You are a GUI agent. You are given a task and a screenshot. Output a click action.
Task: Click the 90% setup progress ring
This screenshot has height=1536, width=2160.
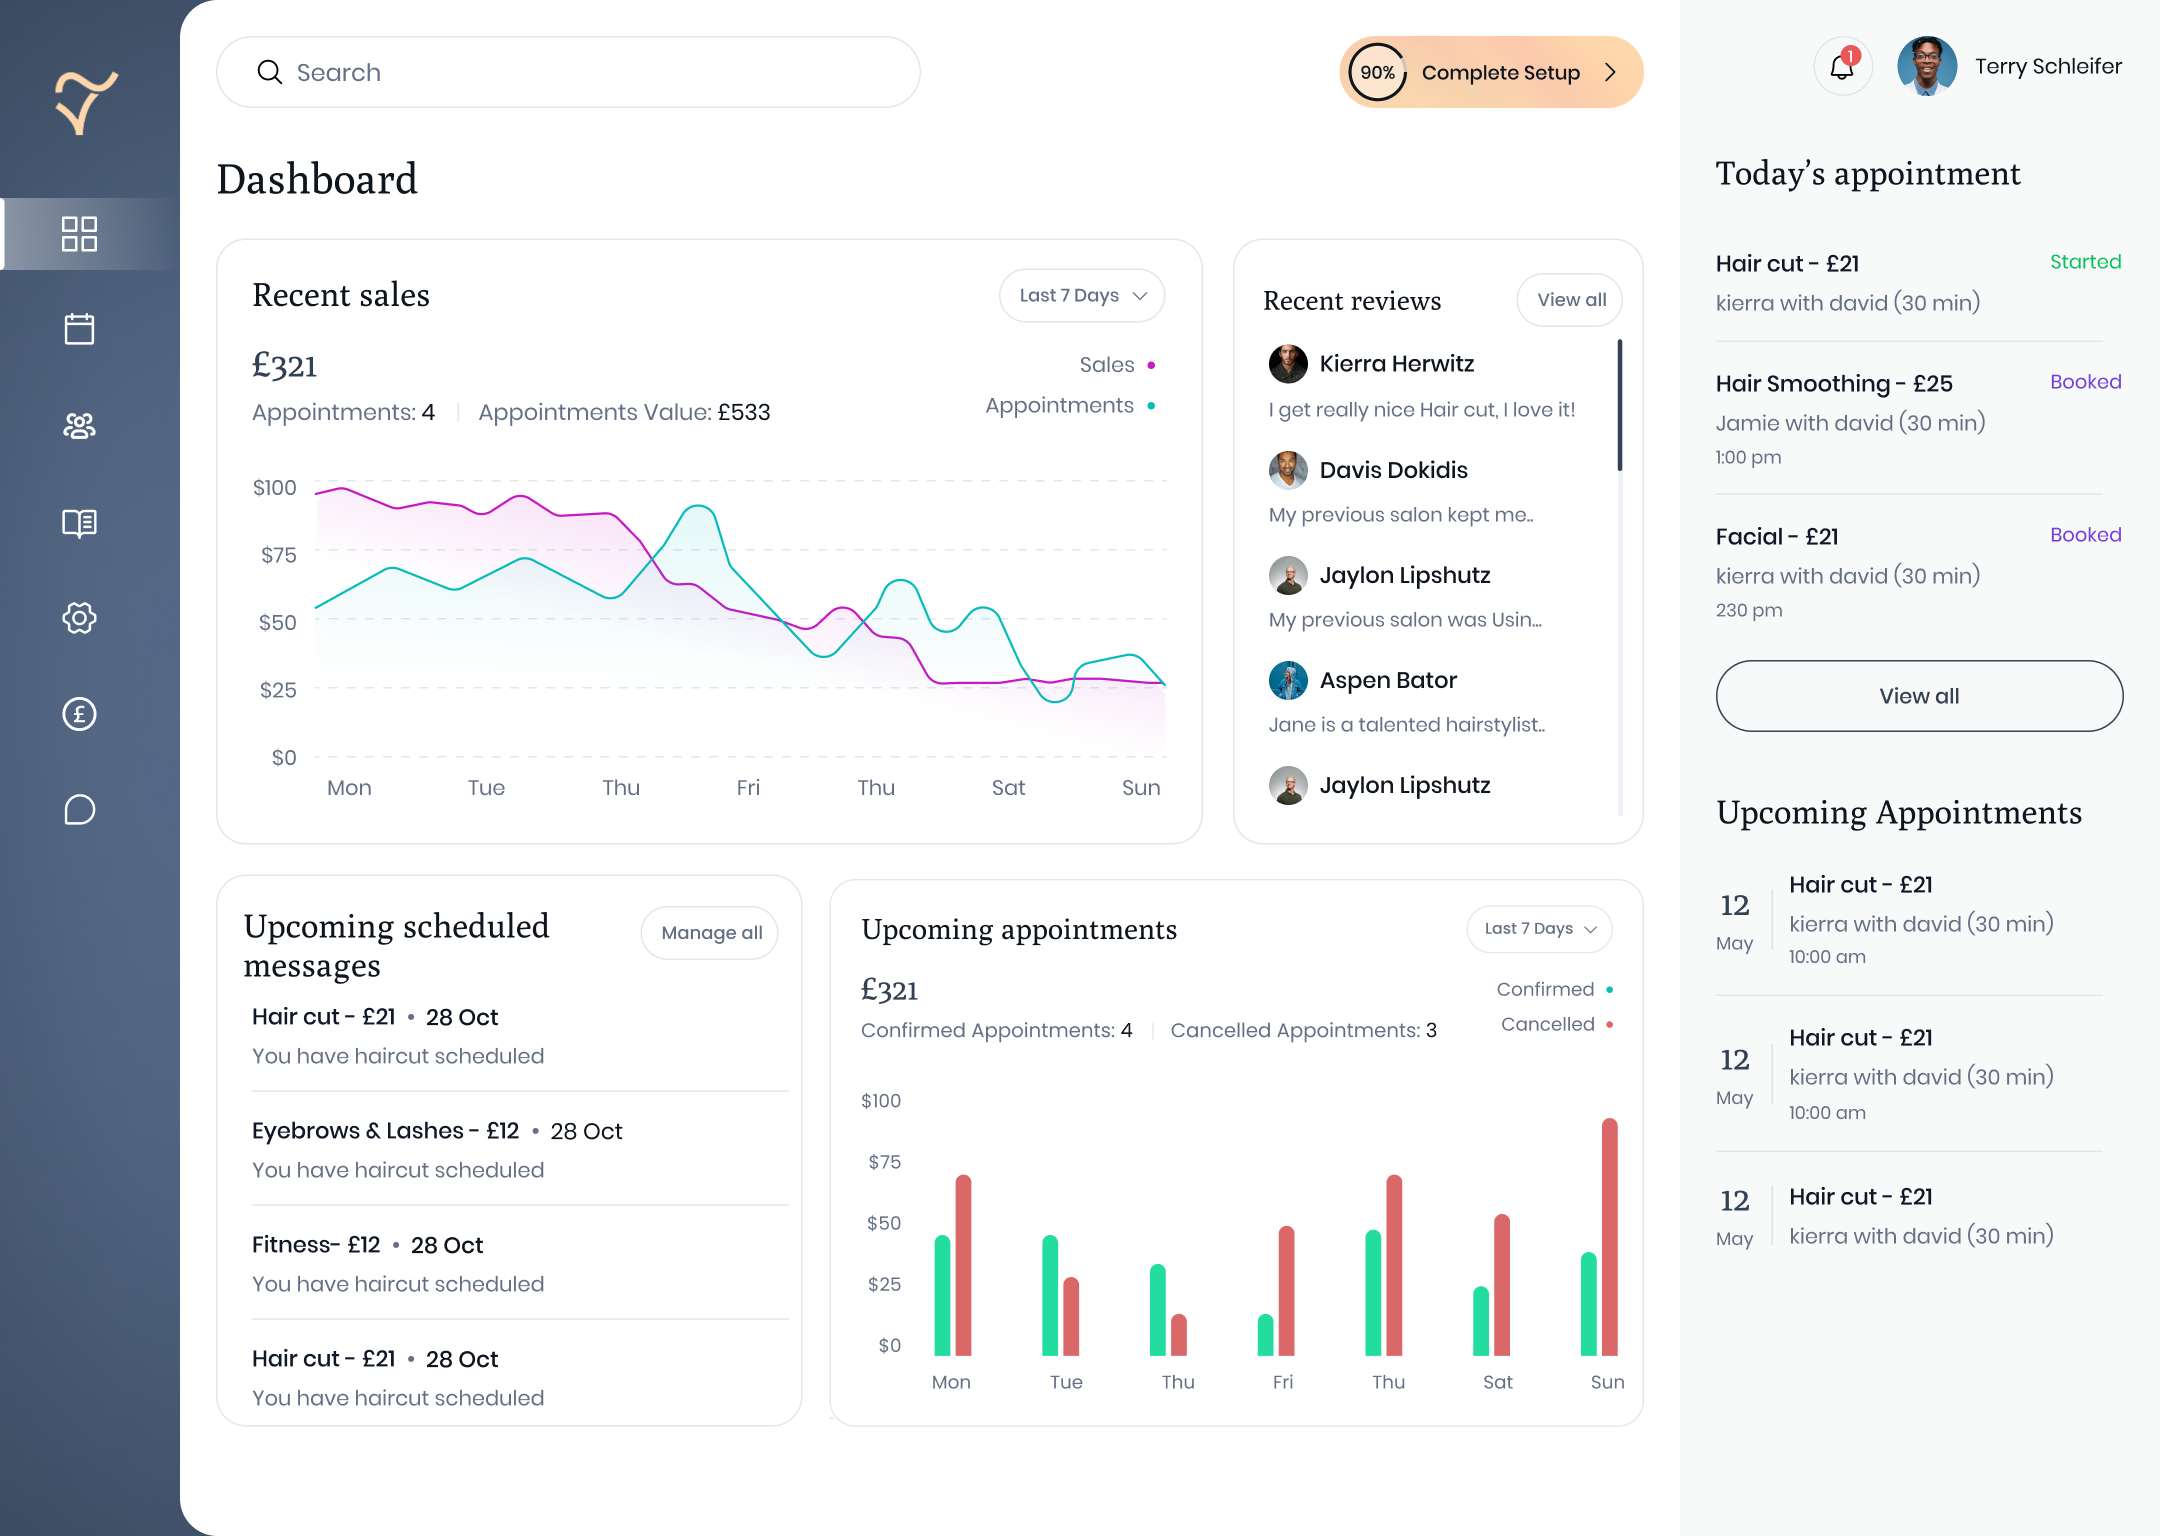pyautogui.click(x=1377, y=72)
